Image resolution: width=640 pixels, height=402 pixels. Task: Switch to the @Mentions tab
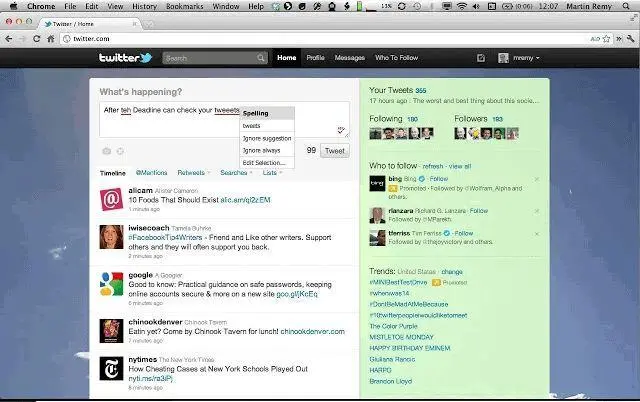(x=151, y=173)
